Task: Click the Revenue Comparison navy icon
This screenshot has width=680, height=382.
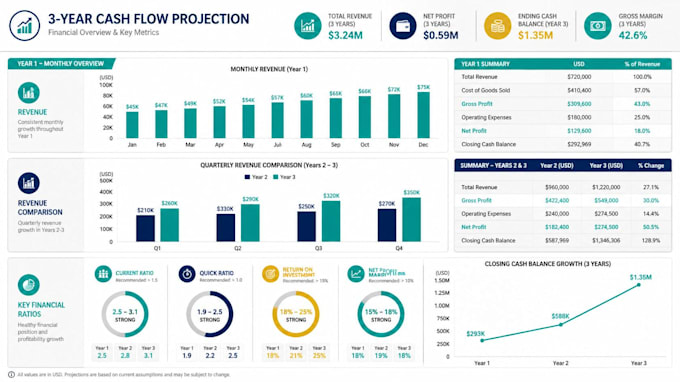Action: coord(29,183)
